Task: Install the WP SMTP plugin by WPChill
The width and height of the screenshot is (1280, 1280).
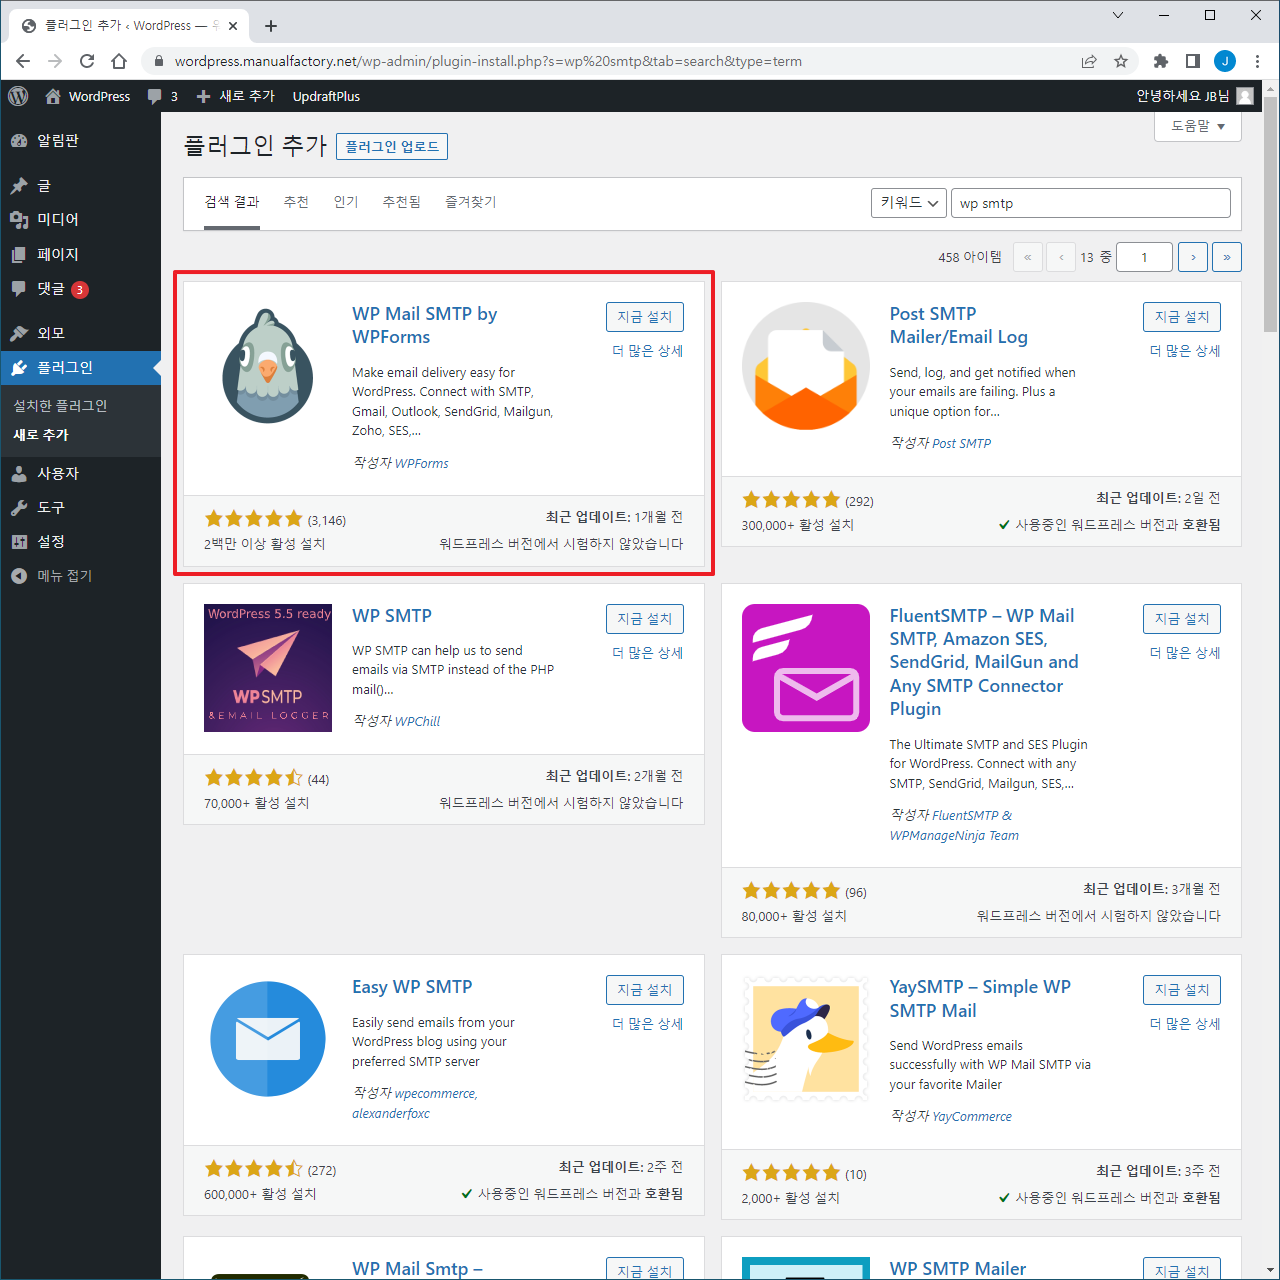Action: point(645,619)
